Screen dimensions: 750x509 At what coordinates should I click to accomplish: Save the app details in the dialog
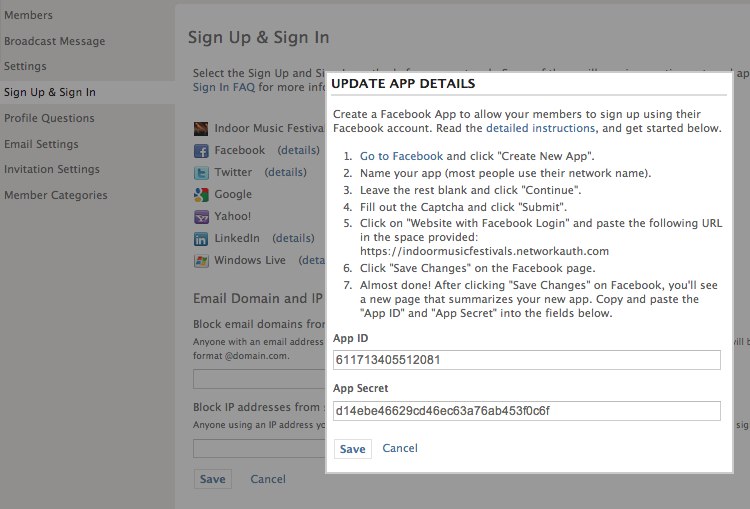(x=353, y=449)
